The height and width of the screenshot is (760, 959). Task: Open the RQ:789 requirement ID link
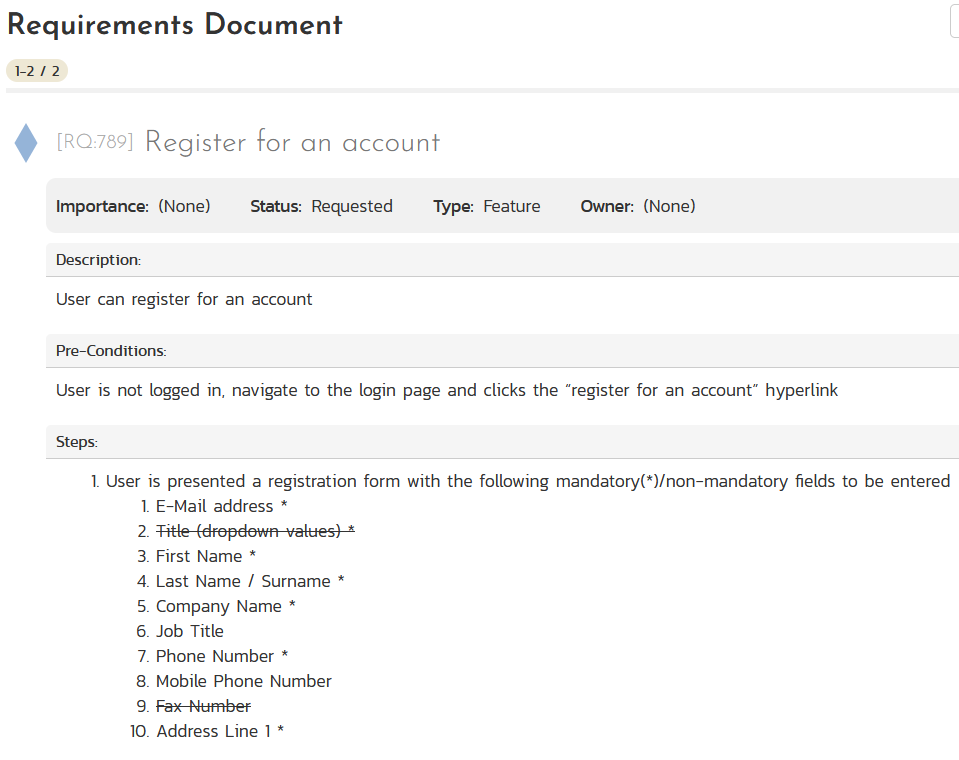95,142
